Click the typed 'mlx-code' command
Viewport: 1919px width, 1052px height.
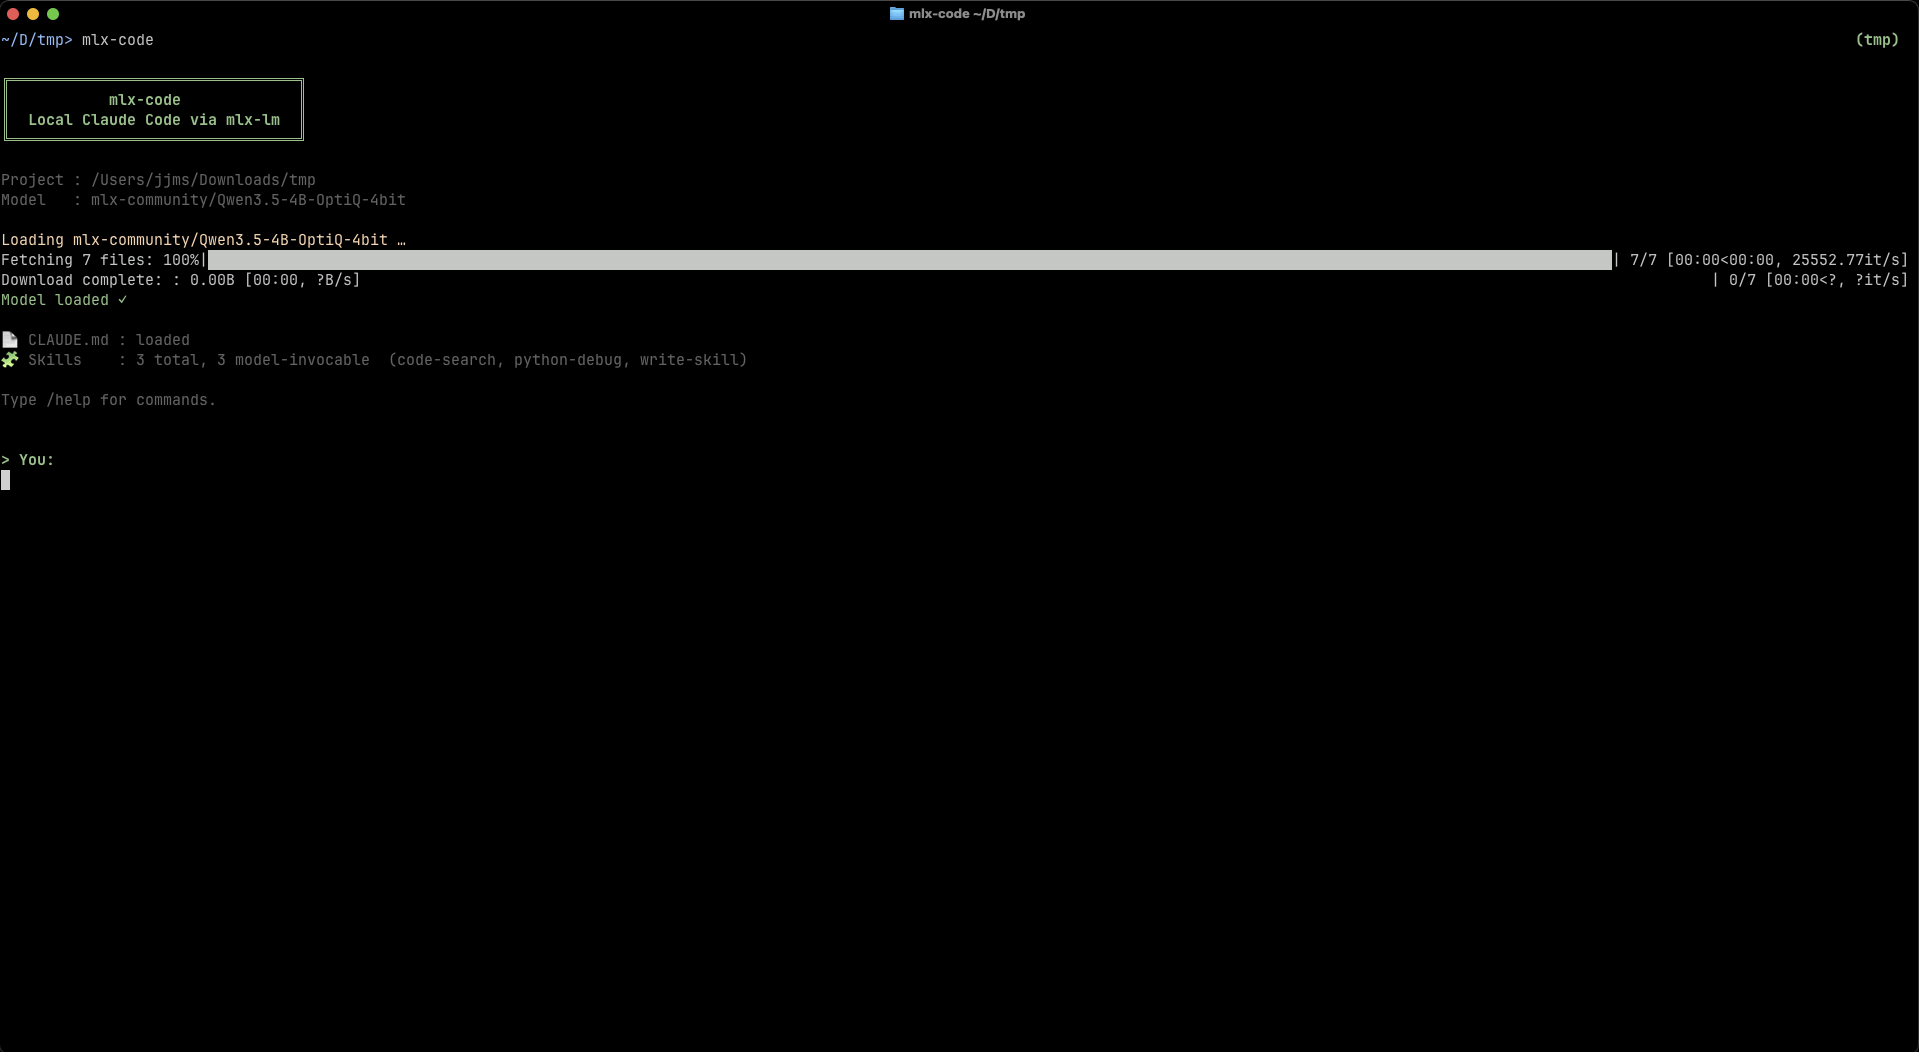point(117,40)
